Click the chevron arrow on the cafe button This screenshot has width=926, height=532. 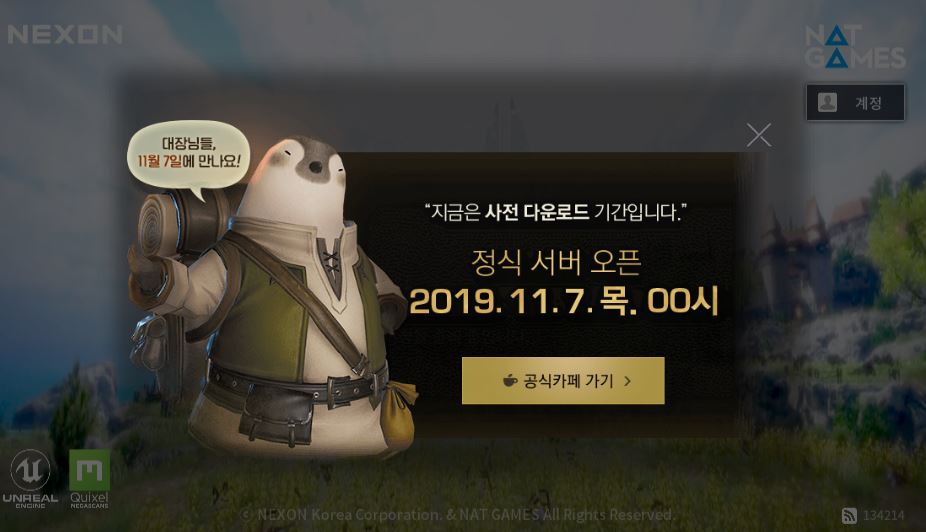tap(627, 381)
